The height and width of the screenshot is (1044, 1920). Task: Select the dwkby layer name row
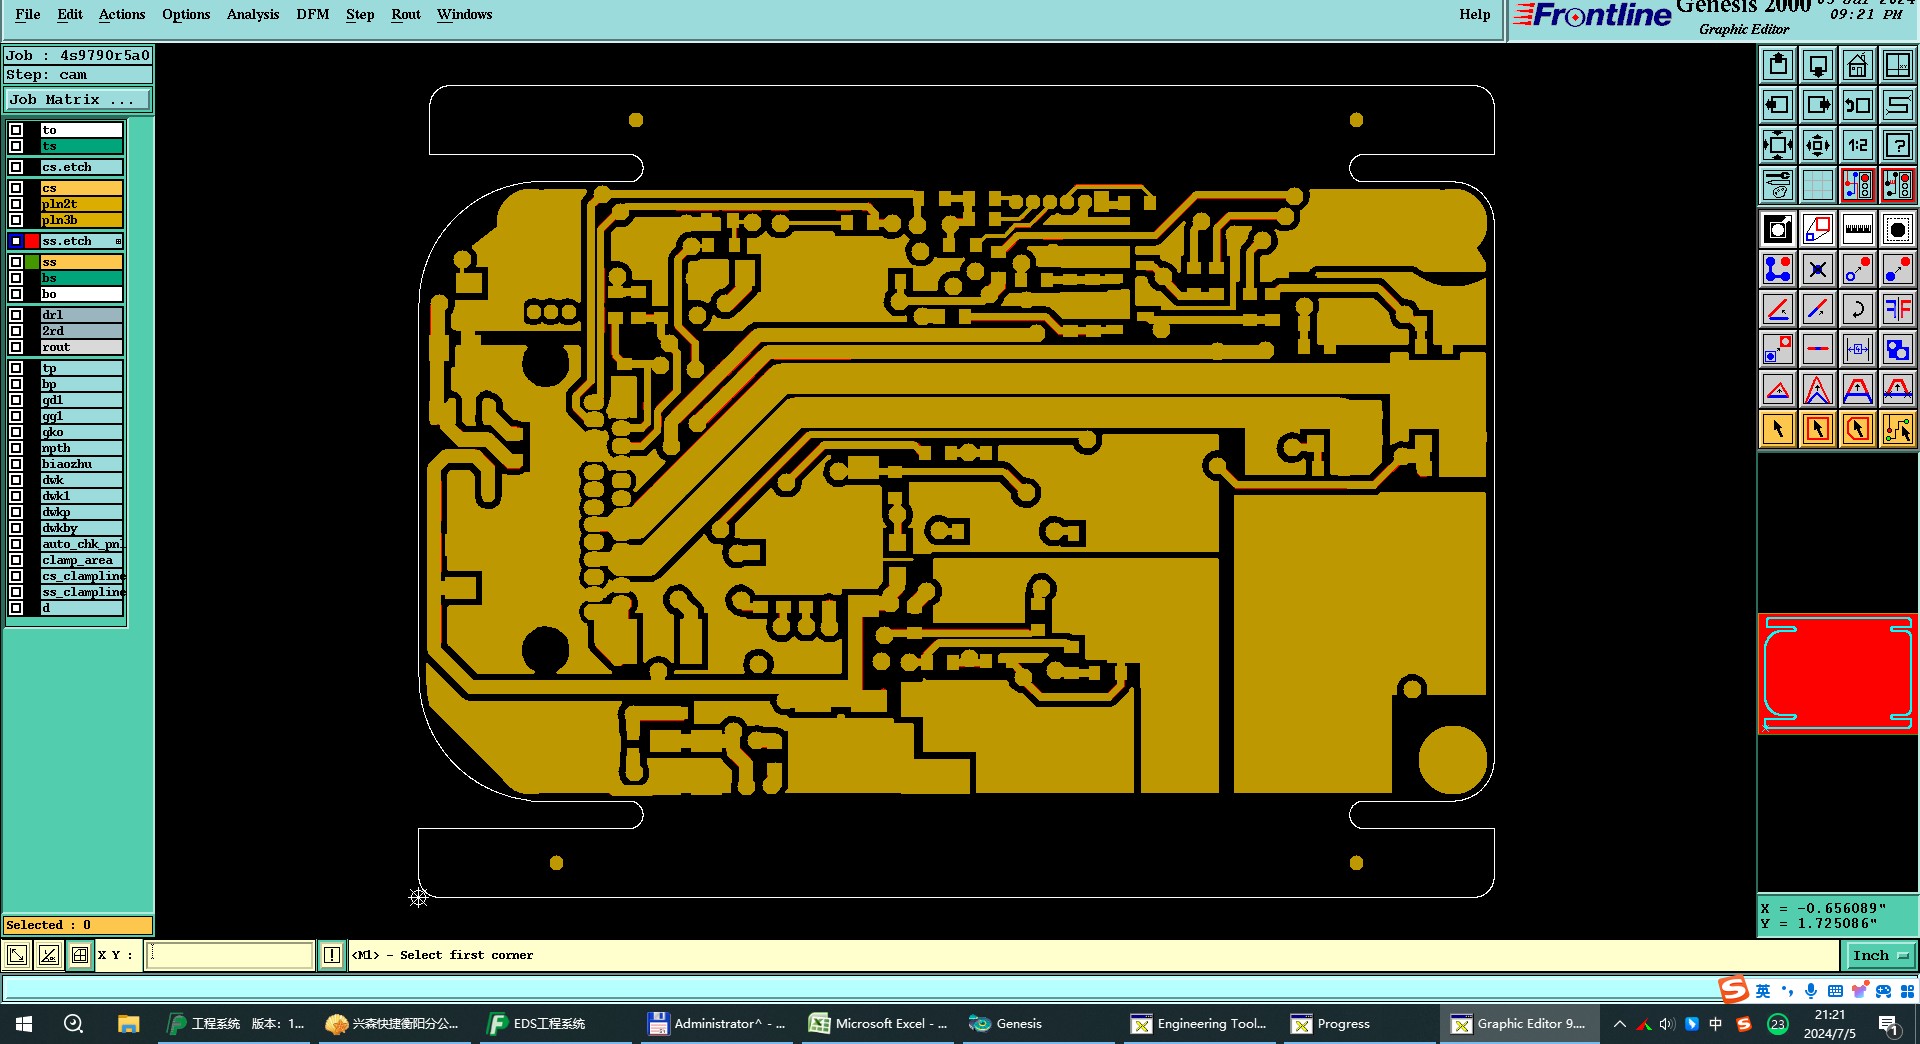[81, 528]
